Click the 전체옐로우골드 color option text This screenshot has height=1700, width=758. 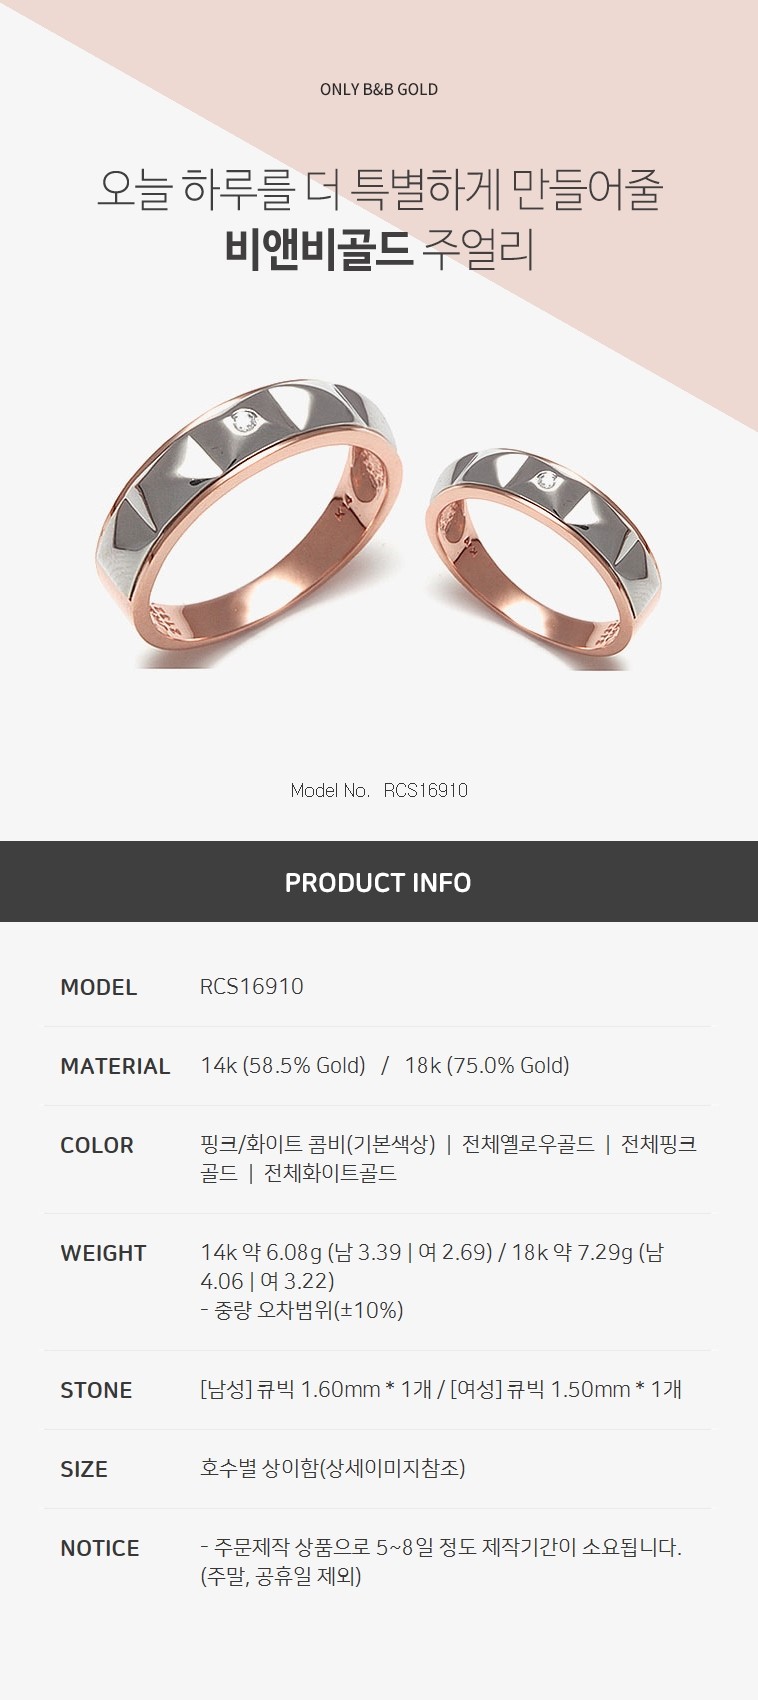[528, 1144]
